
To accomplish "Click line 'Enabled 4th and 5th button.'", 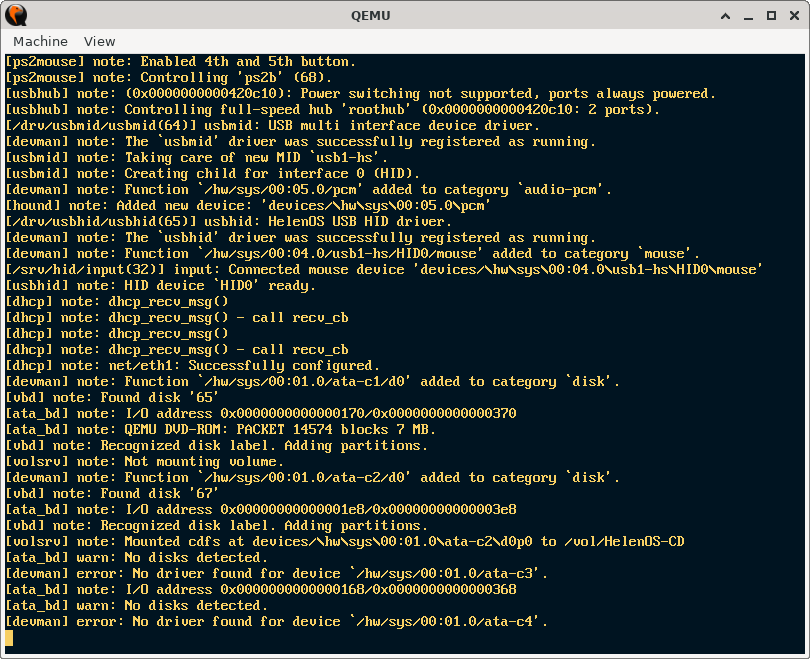I will 181,61.
